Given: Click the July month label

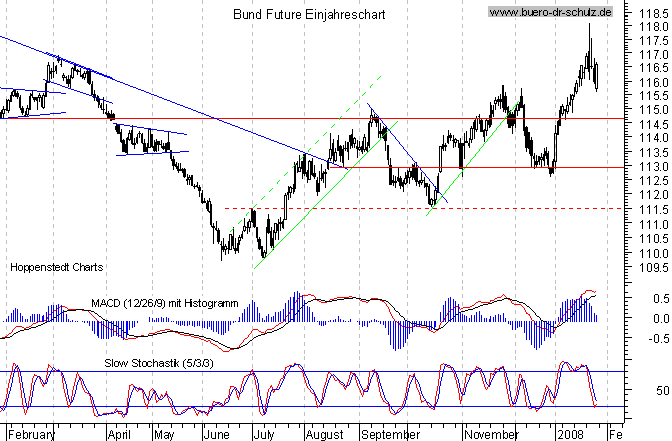Looking at the screenshot, I should click(x=264, y=434).
